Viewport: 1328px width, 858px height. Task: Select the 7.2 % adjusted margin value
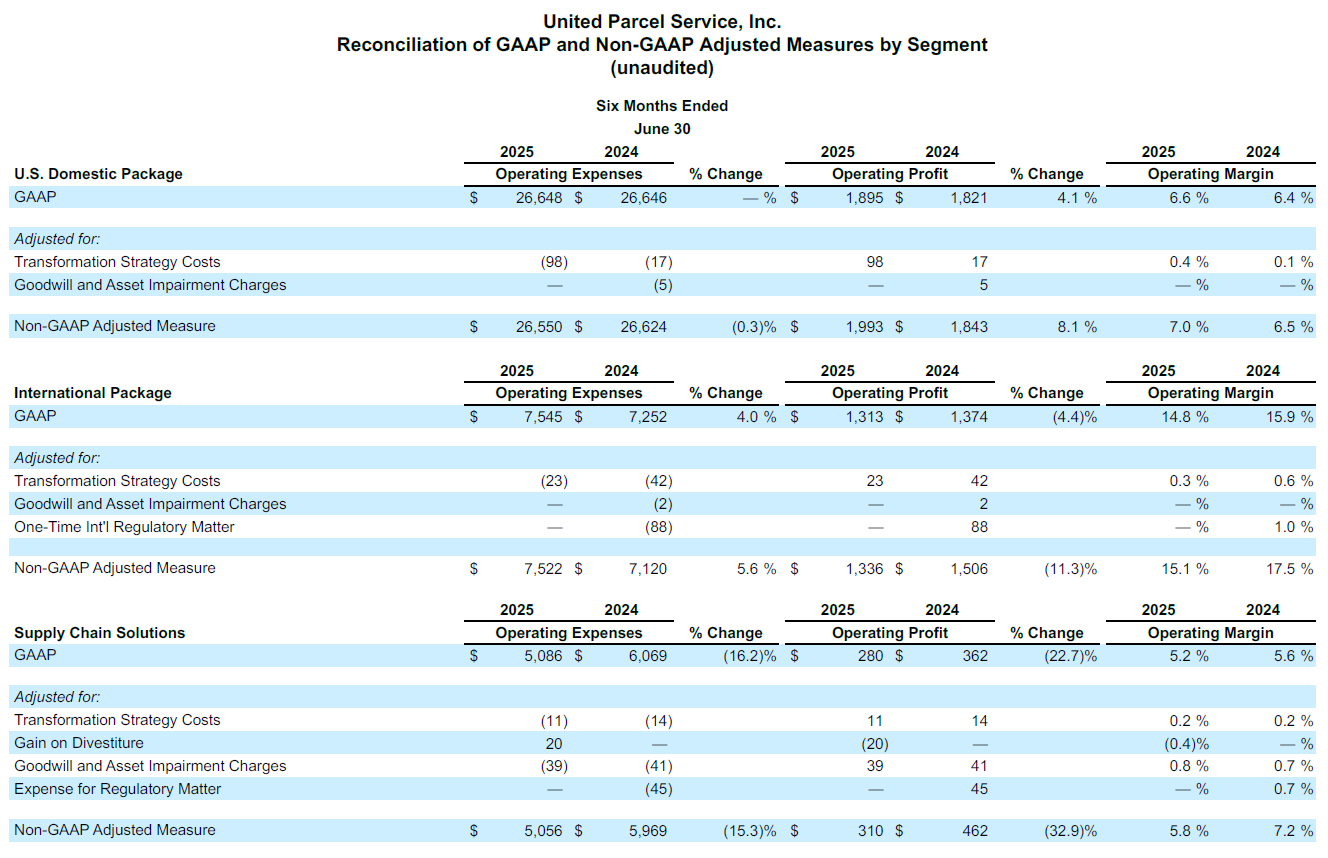[x=1293, y=830]
